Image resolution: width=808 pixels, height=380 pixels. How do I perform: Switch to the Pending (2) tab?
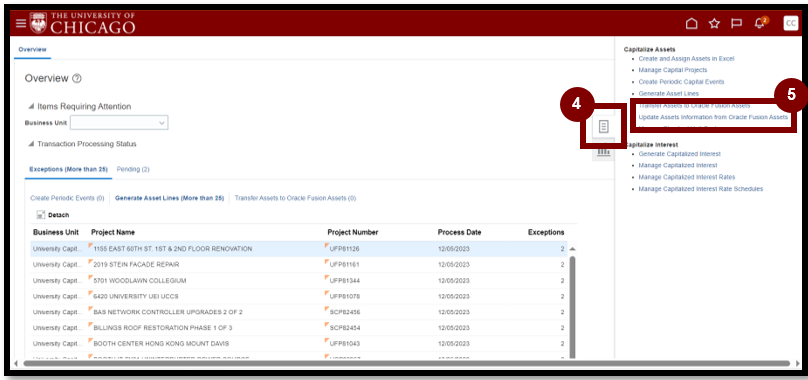[133, 169]
